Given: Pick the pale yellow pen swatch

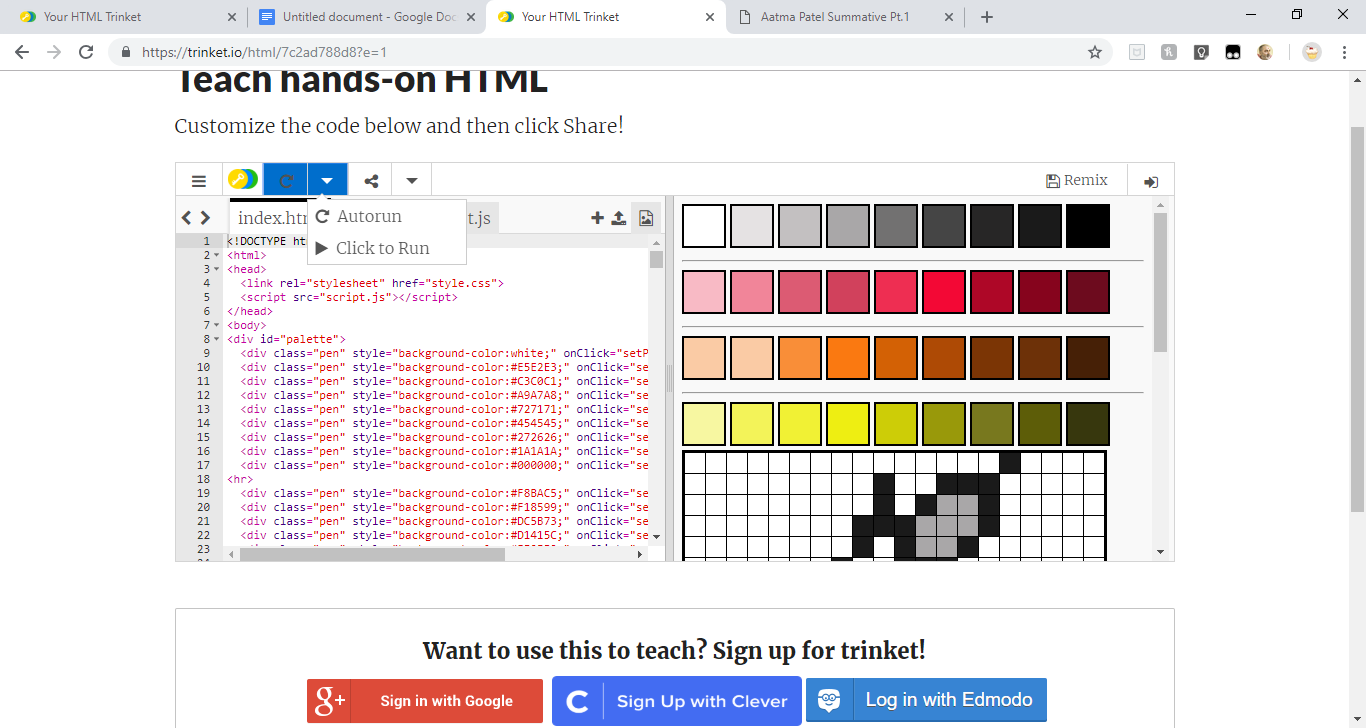Looking at the screenshot, I should pyautogui.click(x=704, y=424).
